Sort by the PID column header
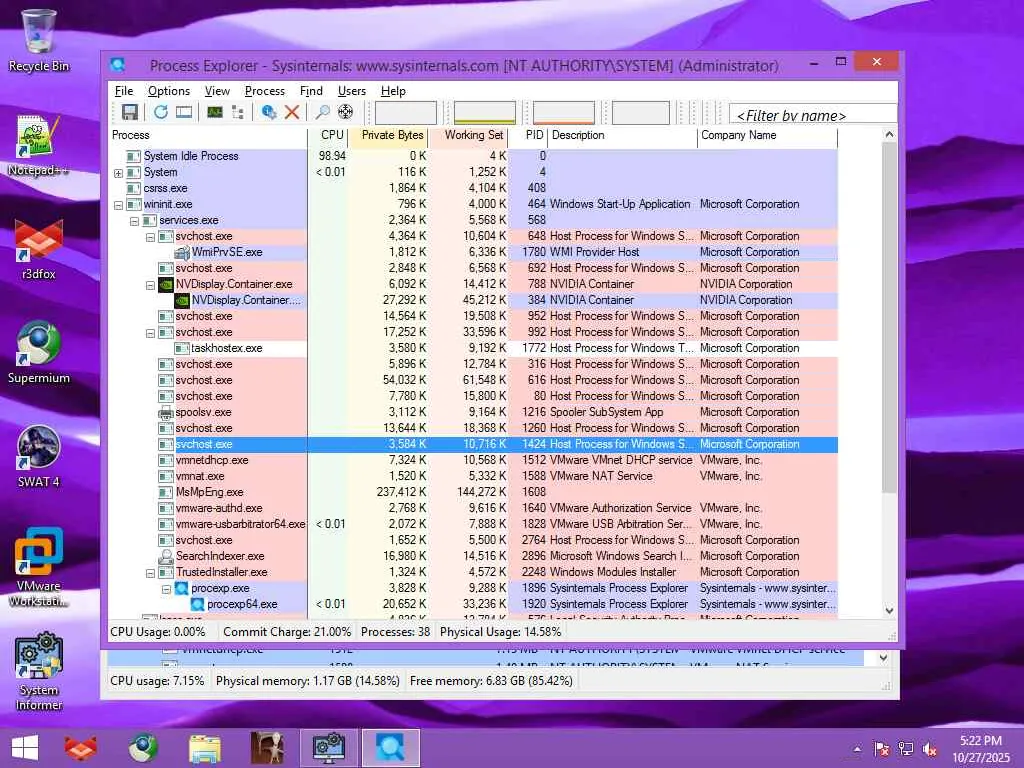Image resolution: width=1024 pixels, height=768 pixels. click(528, 135)
